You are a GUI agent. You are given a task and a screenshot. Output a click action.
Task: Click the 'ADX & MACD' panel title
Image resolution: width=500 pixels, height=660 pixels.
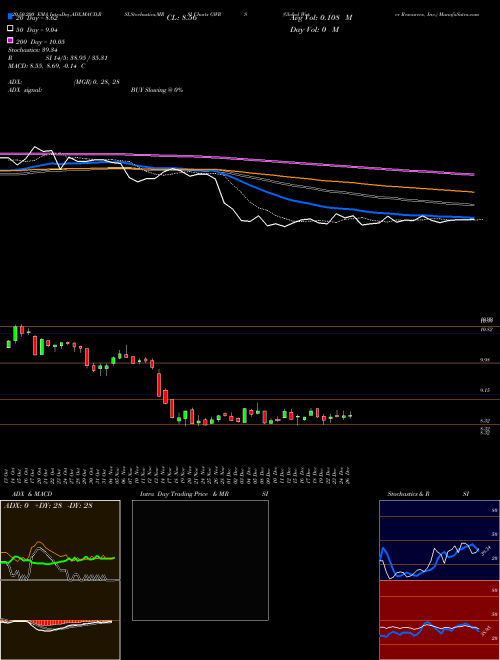click(32, 494)
